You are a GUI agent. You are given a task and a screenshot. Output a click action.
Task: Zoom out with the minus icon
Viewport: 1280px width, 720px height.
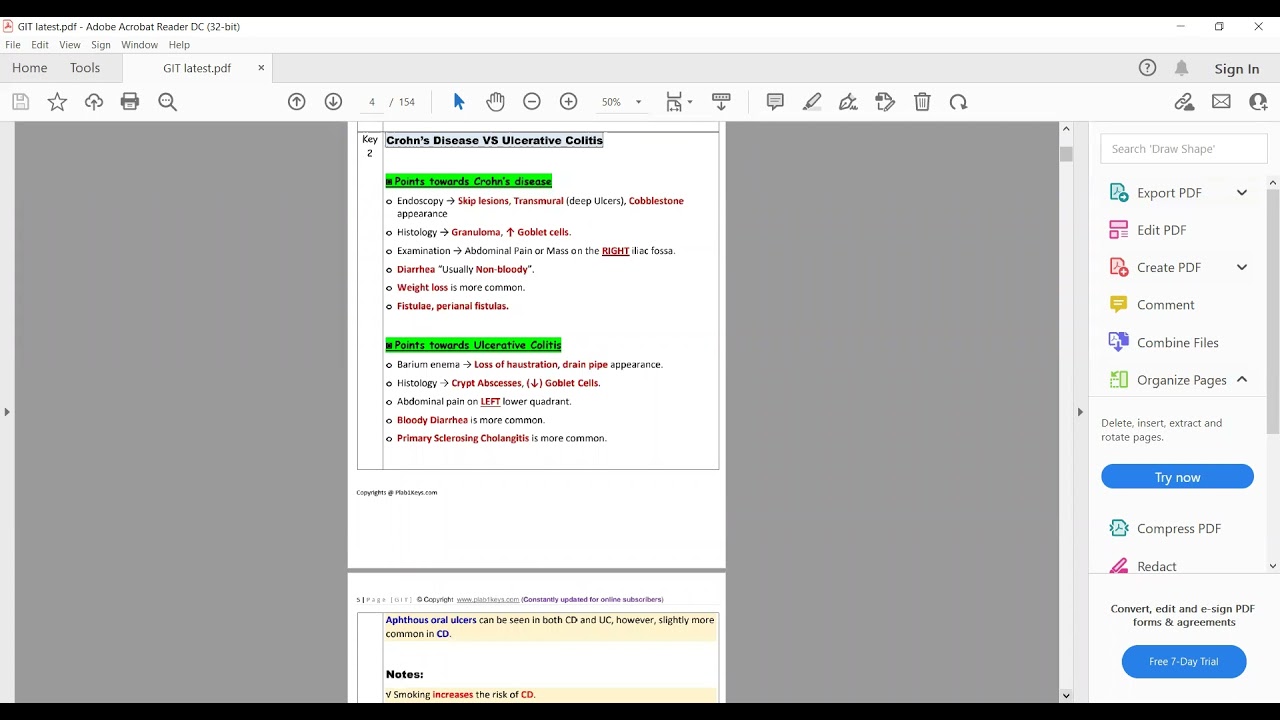pos(532,102)
